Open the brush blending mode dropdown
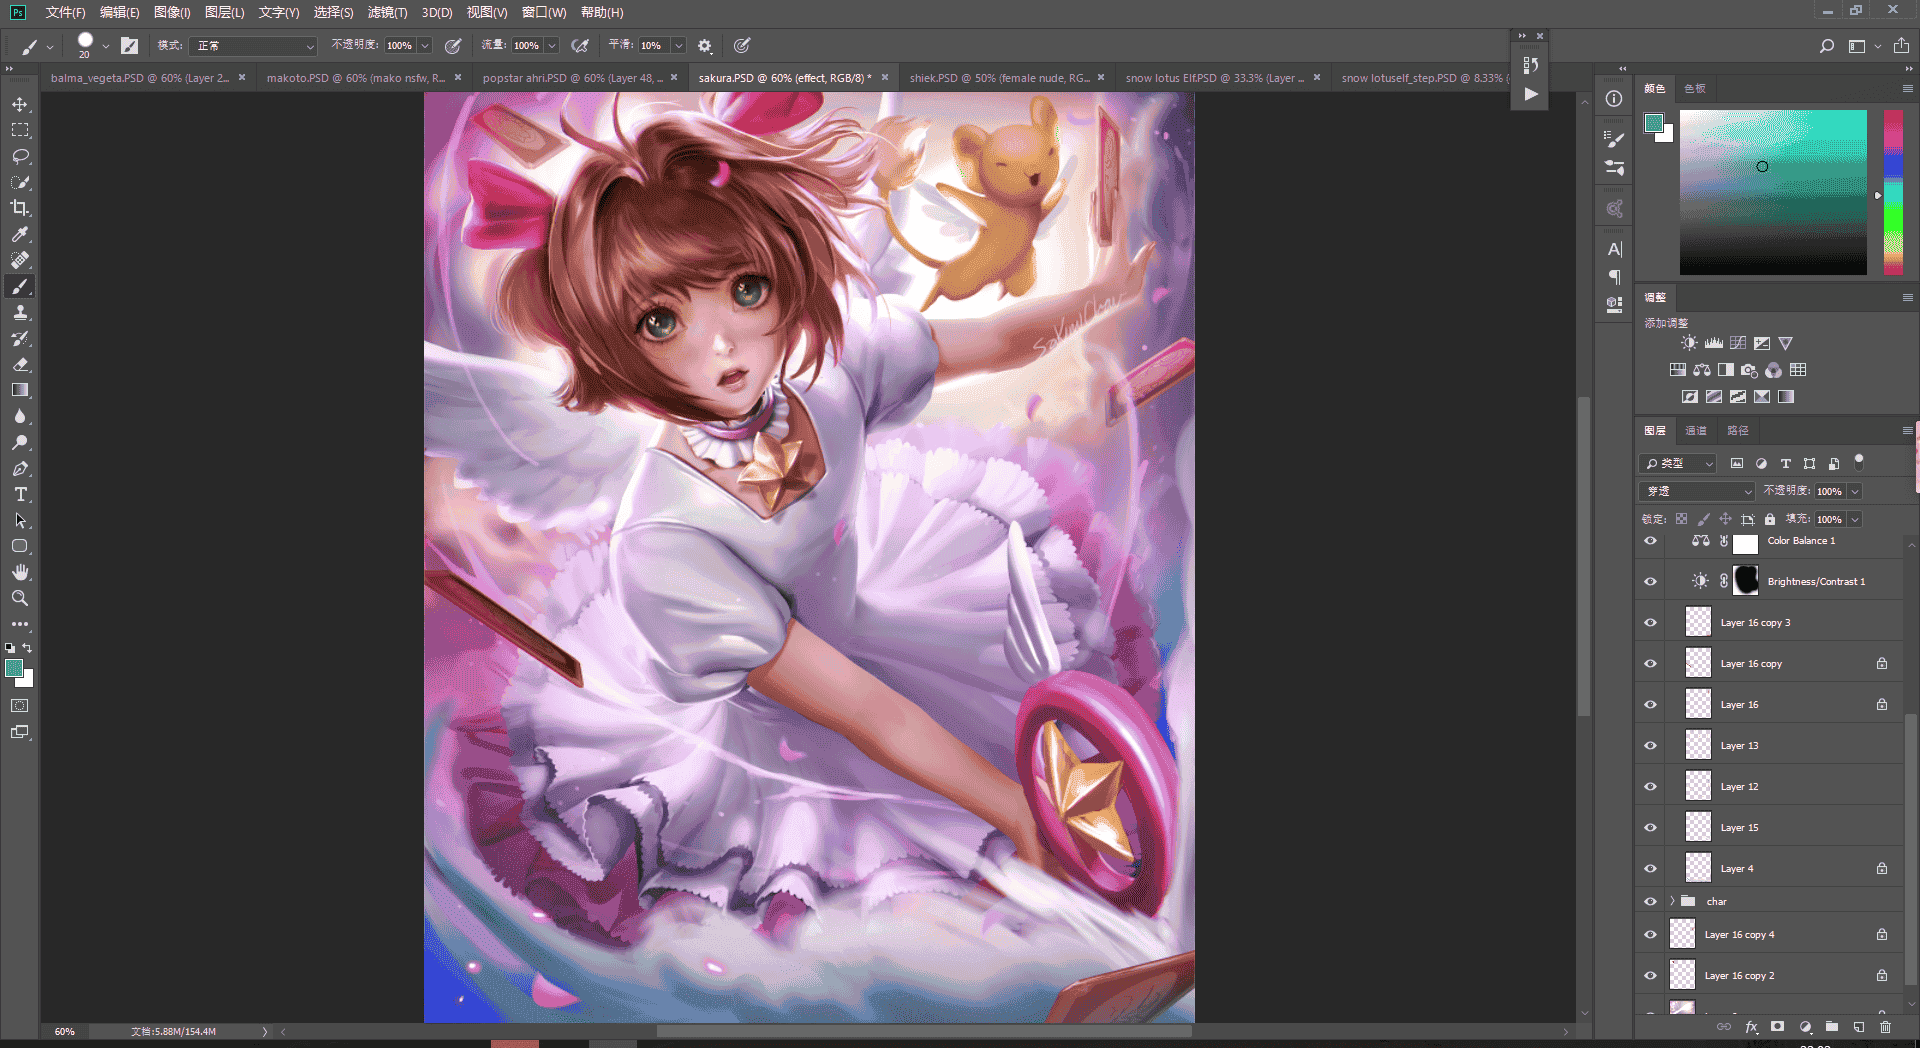Image resolution: width=1920 pixels, height=1048 pixels. point(253,46)
